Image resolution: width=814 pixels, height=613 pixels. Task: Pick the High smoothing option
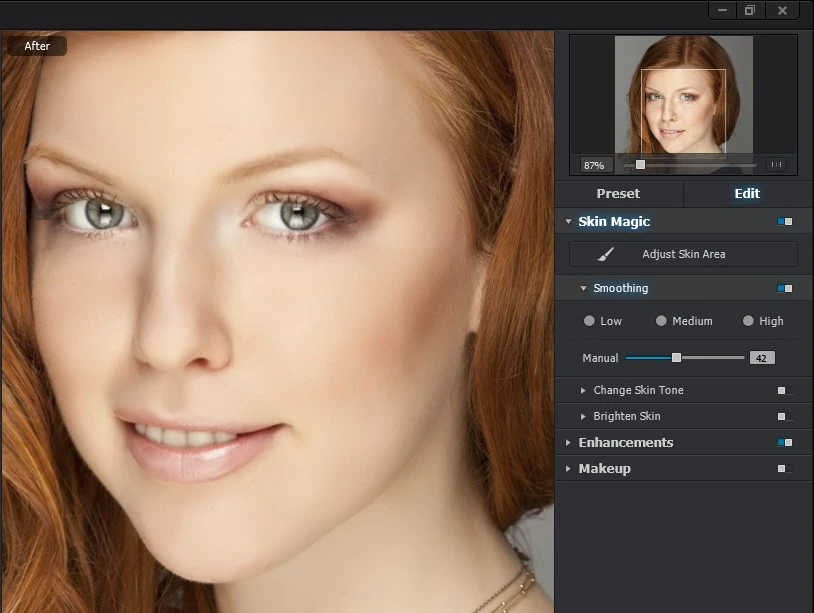(x=748, y=321)
